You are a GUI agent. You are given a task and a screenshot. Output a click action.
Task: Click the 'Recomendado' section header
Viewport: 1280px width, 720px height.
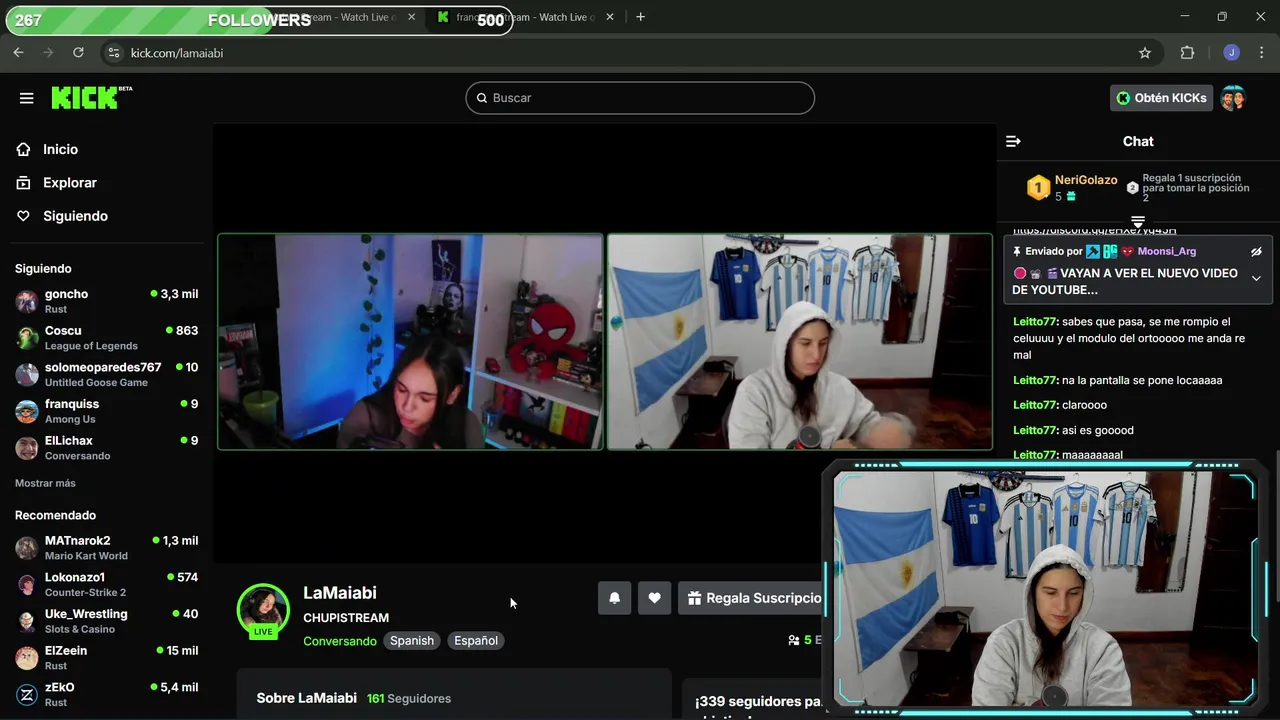[x=55, y=515]
